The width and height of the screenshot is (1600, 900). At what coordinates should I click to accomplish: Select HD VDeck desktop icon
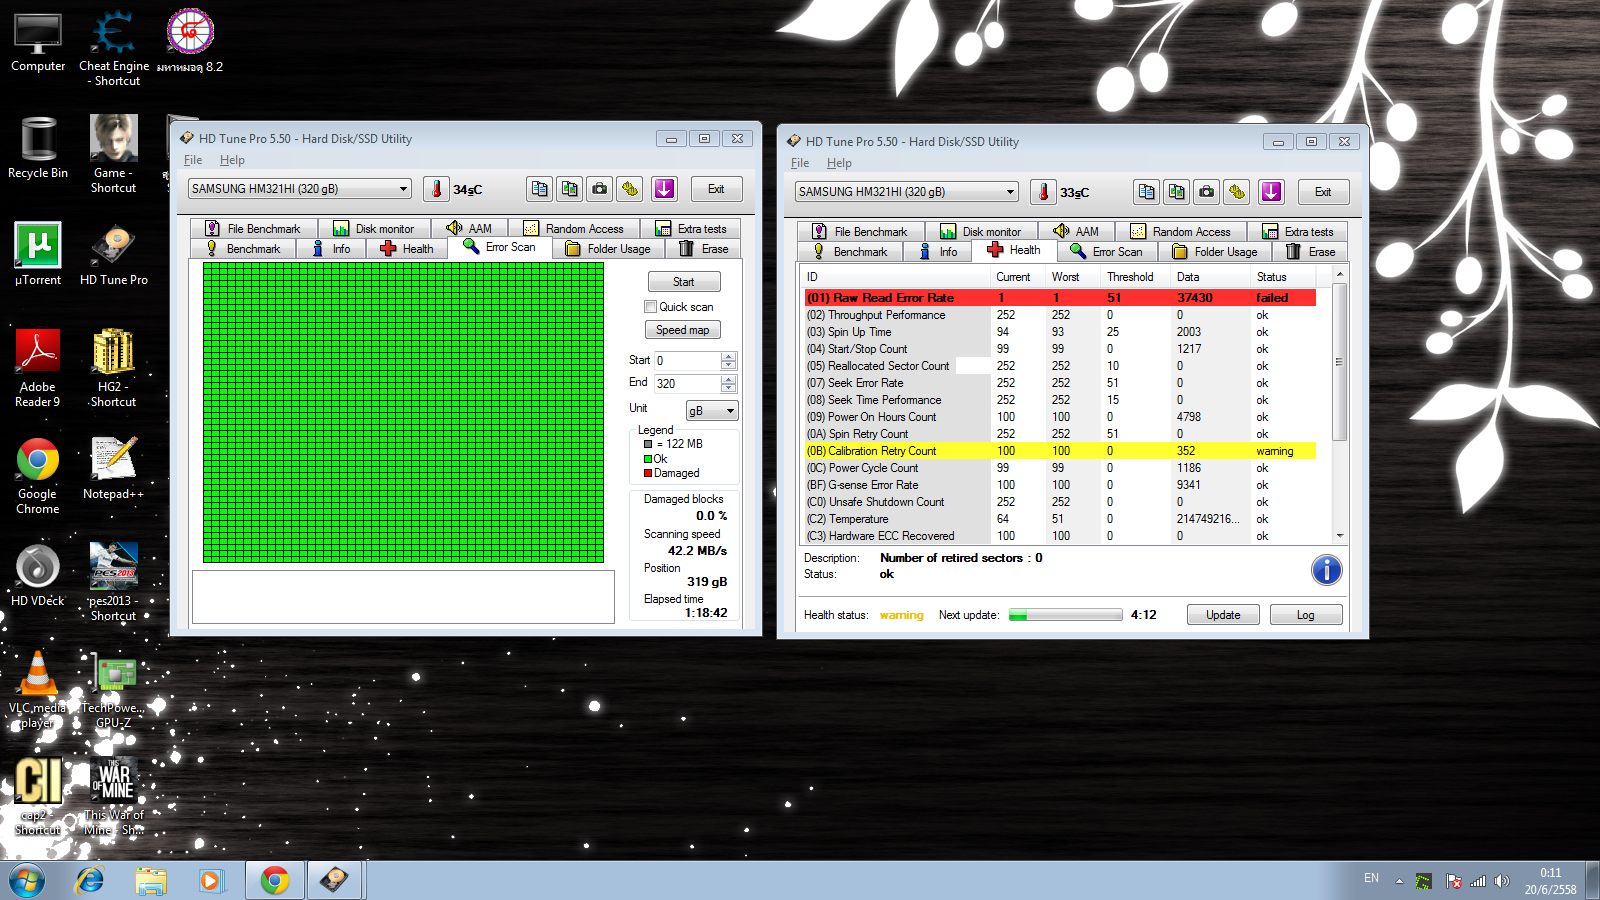point(38,575)
